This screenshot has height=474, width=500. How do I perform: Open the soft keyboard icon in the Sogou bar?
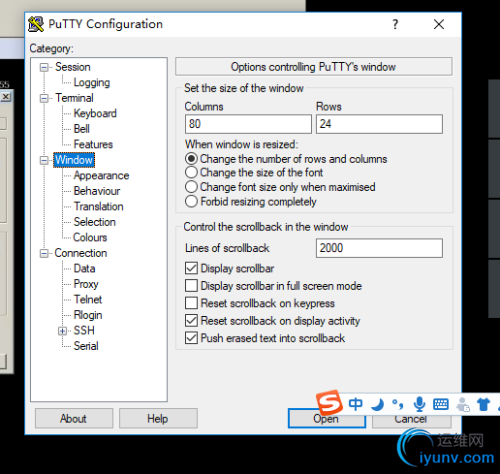[441, 404]
